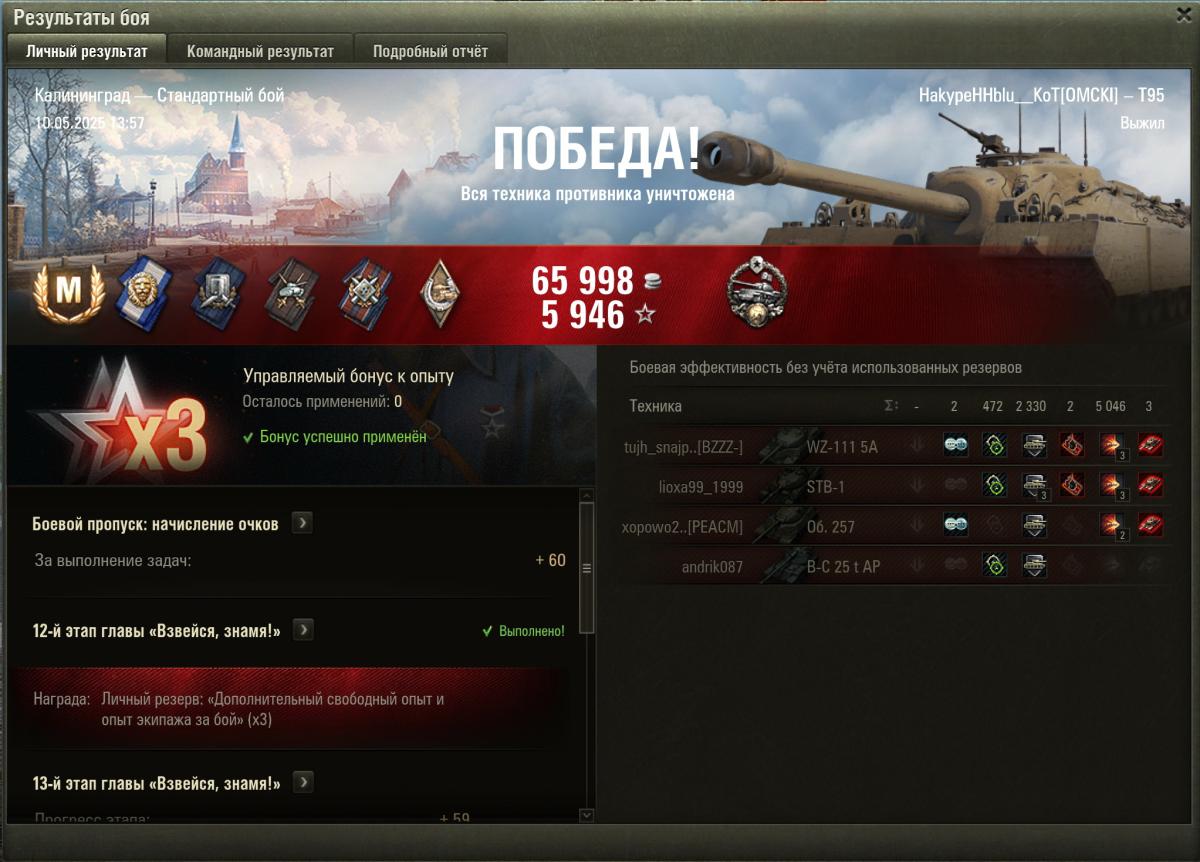
Task: Click blocked damage icon in STB-1 row
Action: click(x=1034, y=486)
